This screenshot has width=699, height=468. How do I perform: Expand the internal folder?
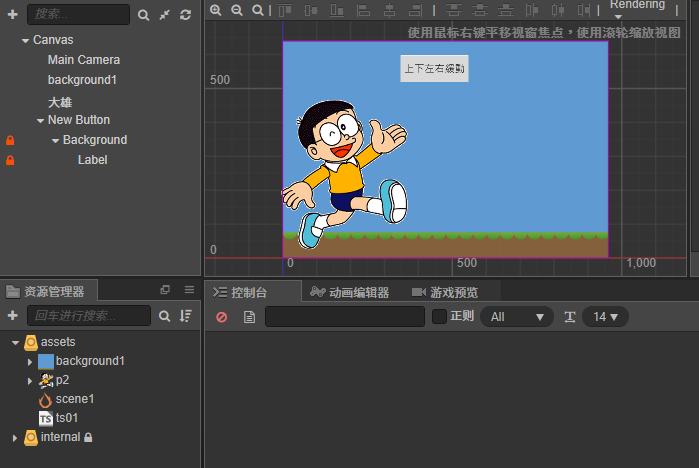[15, 438]
